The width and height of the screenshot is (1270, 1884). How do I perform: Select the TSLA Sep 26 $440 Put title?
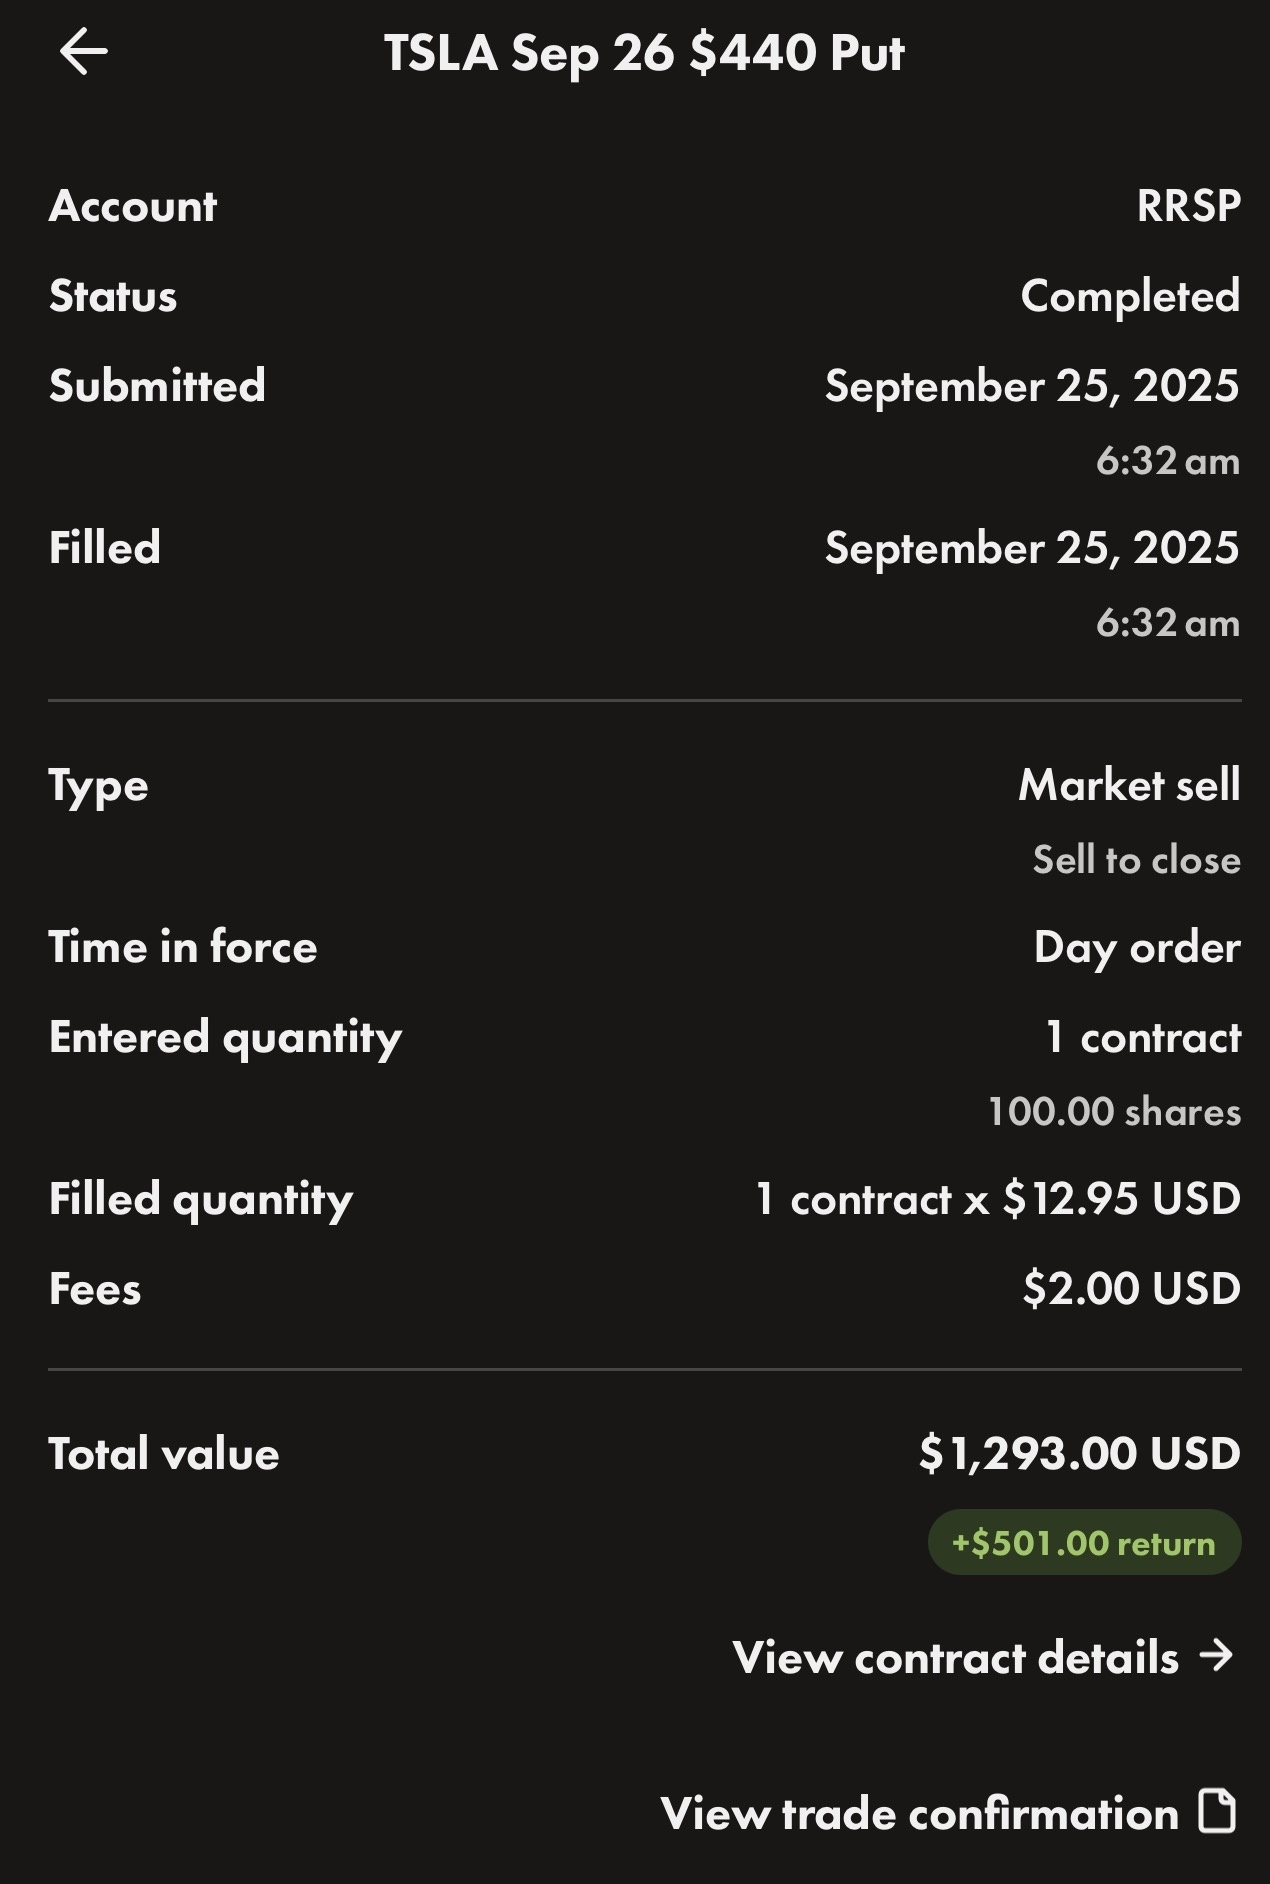(x=644, y=53)
